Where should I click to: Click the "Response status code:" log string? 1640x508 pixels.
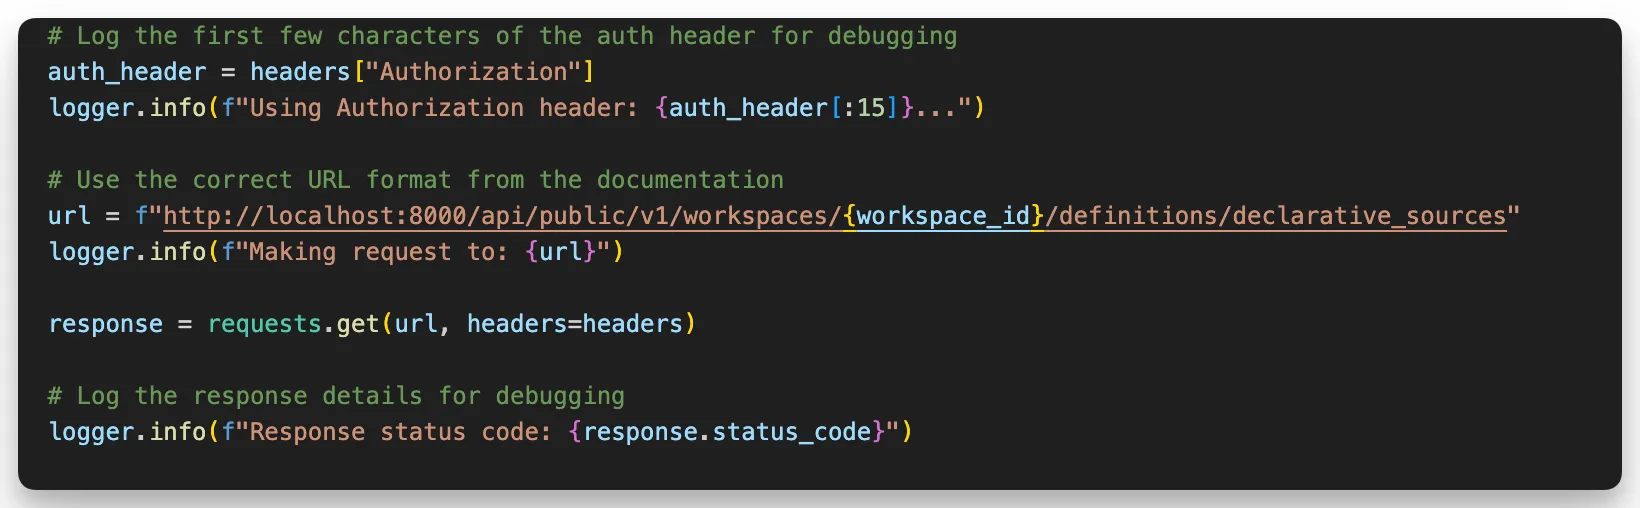point(400,432)
